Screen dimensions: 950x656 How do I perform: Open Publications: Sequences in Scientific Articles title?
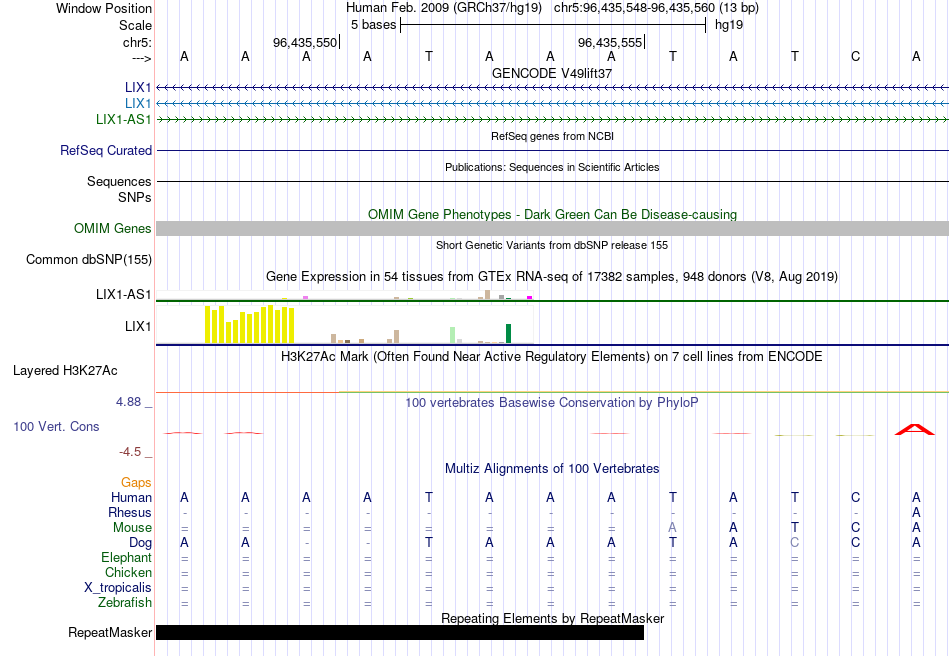(552, 167)
